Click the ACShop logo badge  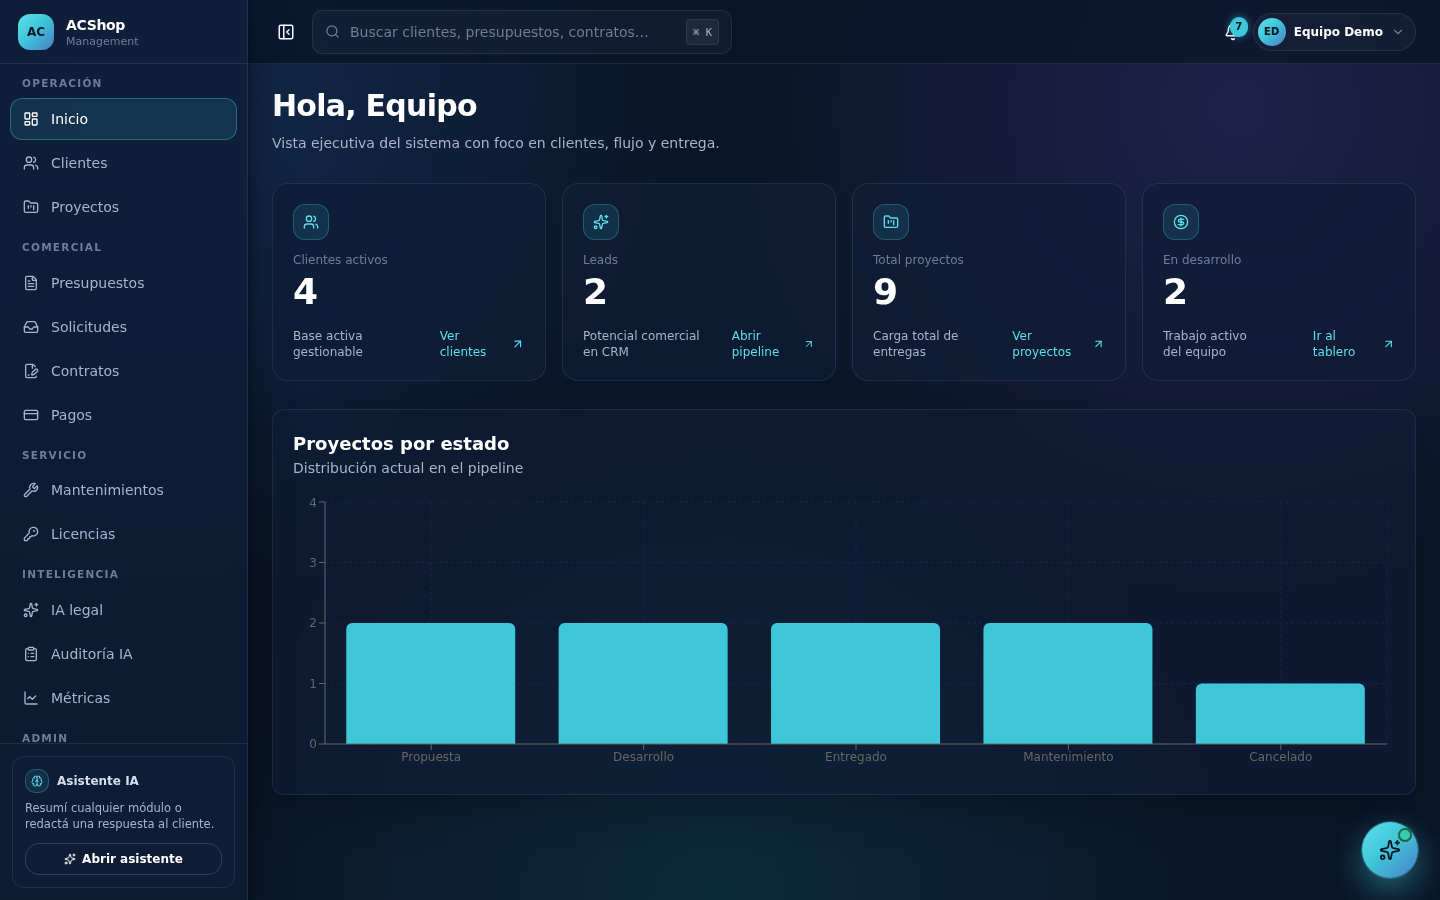click(36, 32)
